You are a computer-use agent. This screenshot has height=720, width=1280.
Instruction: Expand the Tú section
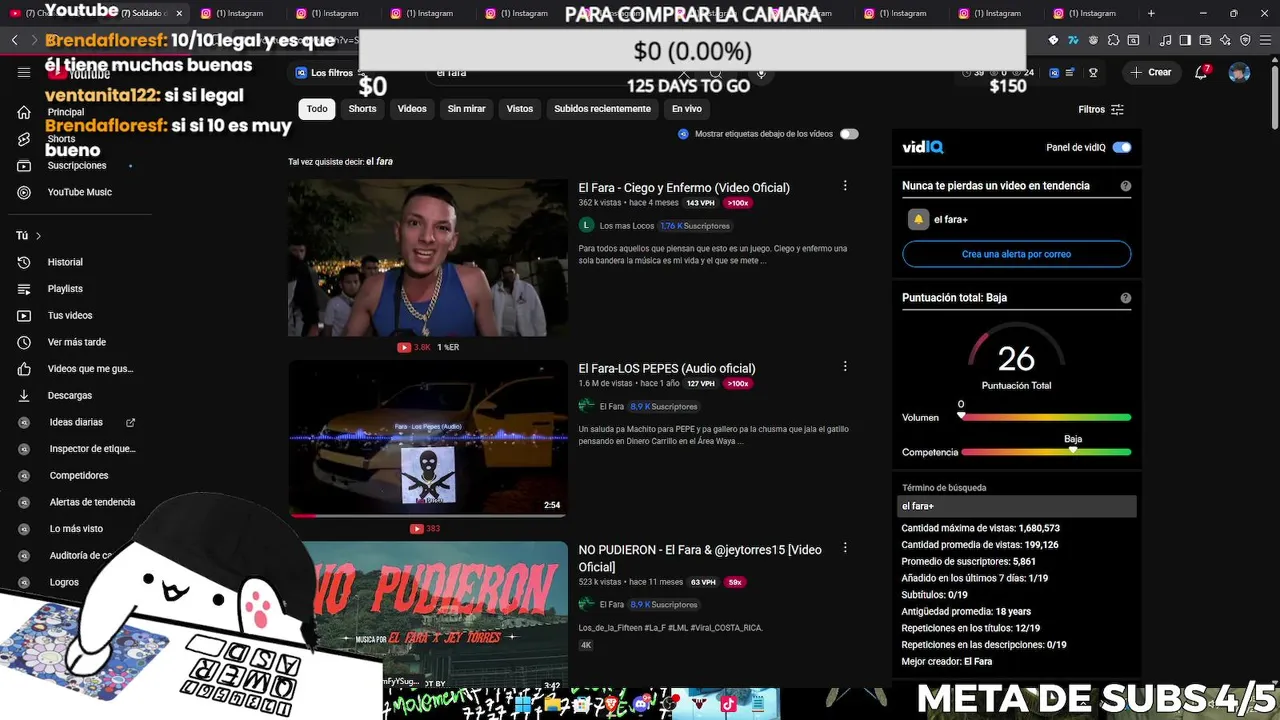[29, 236]
